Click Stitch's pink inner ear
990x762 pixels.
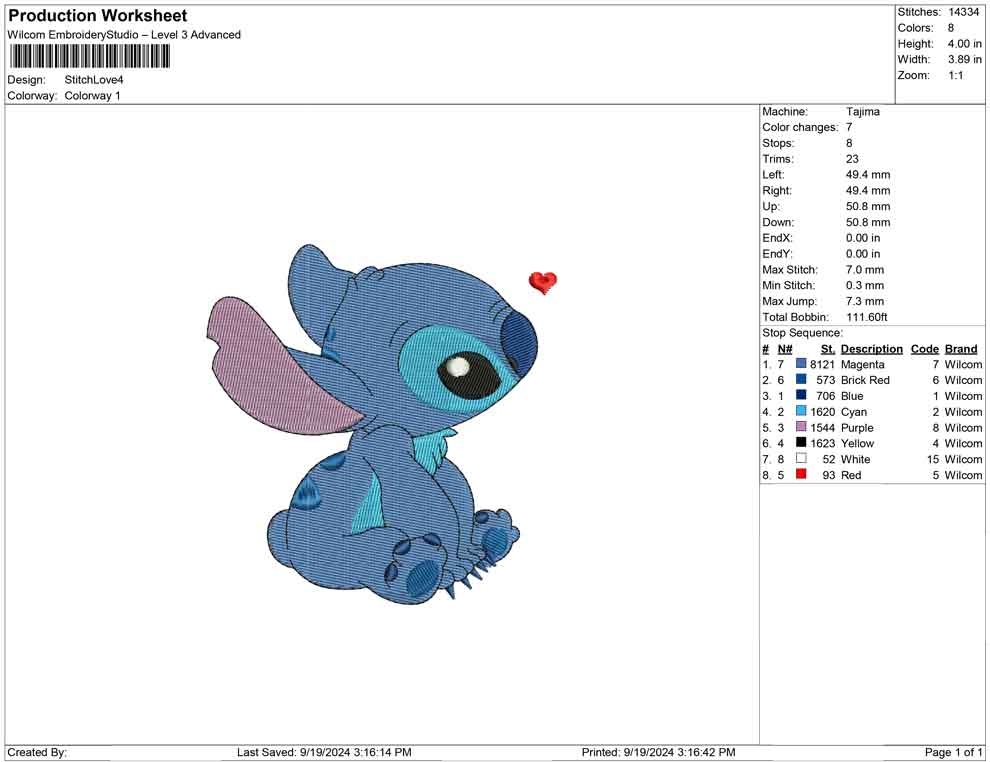point(269,369)
